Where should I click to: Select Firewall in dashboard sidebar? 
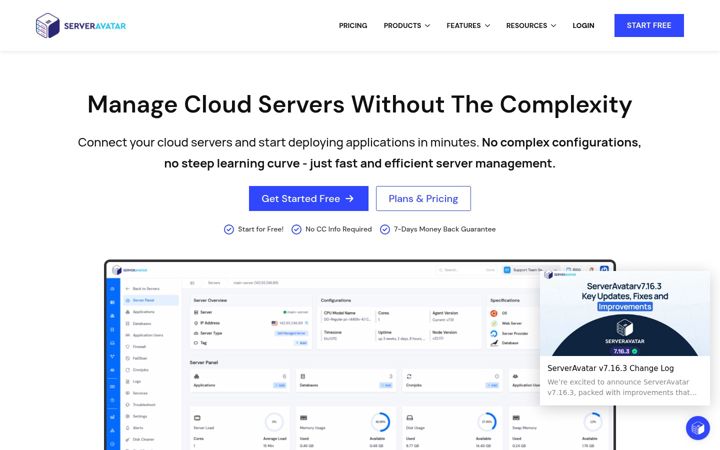click(136, 347)
